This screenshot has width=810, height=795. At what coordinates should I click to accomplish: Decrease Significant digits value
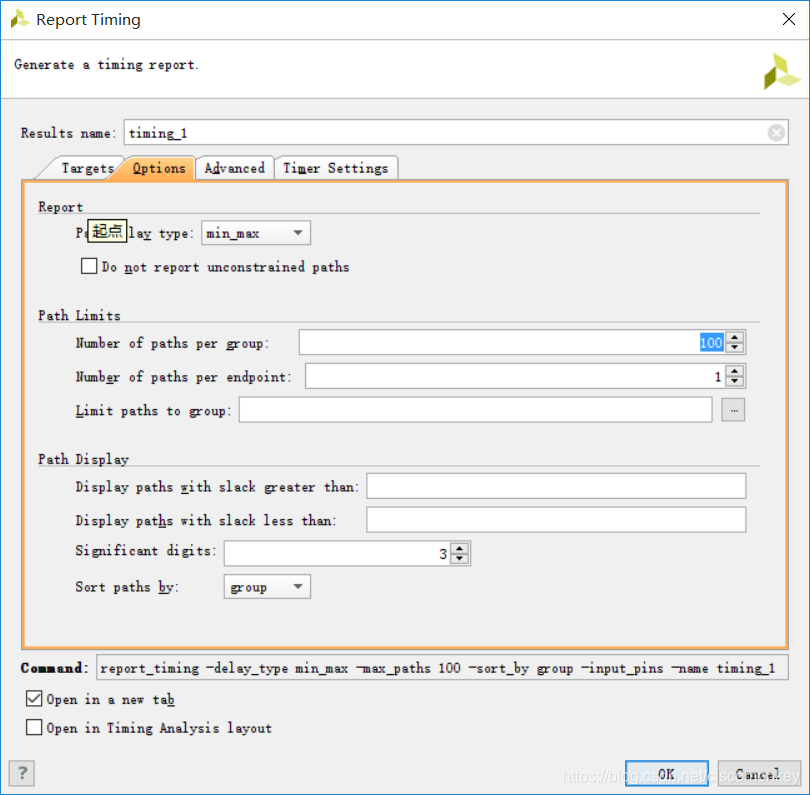pyautogui.click(x=459, y=559)
